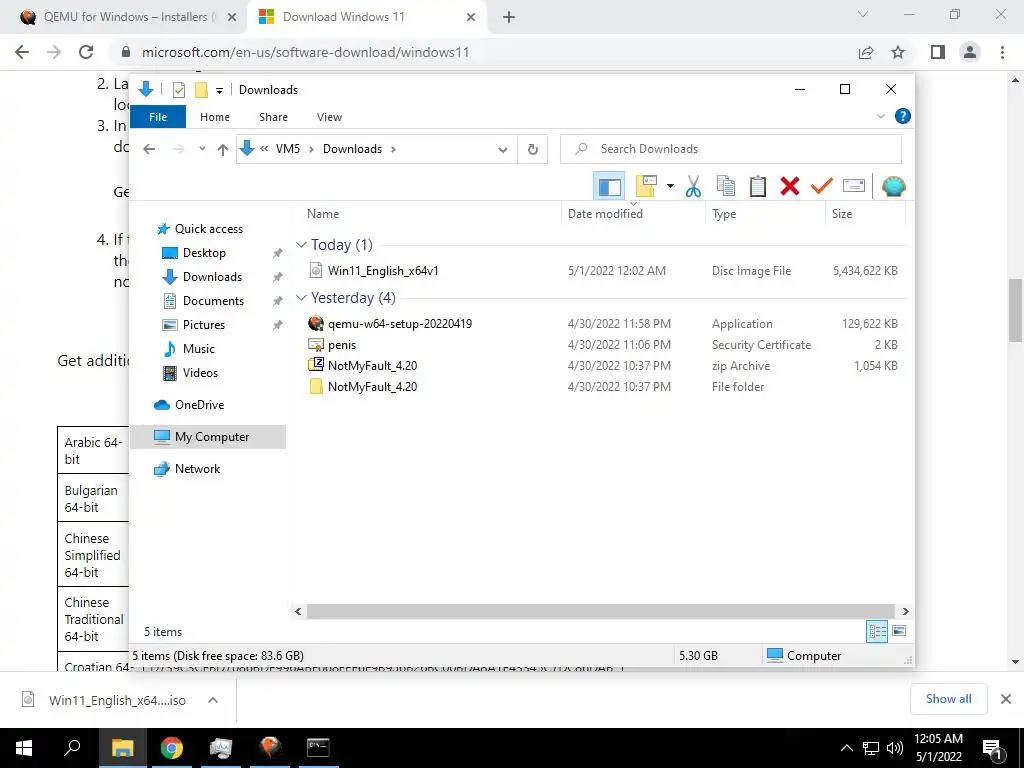Viewport: 1024px width, 768px height.
Task: Open Classic Explorer settings shell icon
Action: pos(893,187)
